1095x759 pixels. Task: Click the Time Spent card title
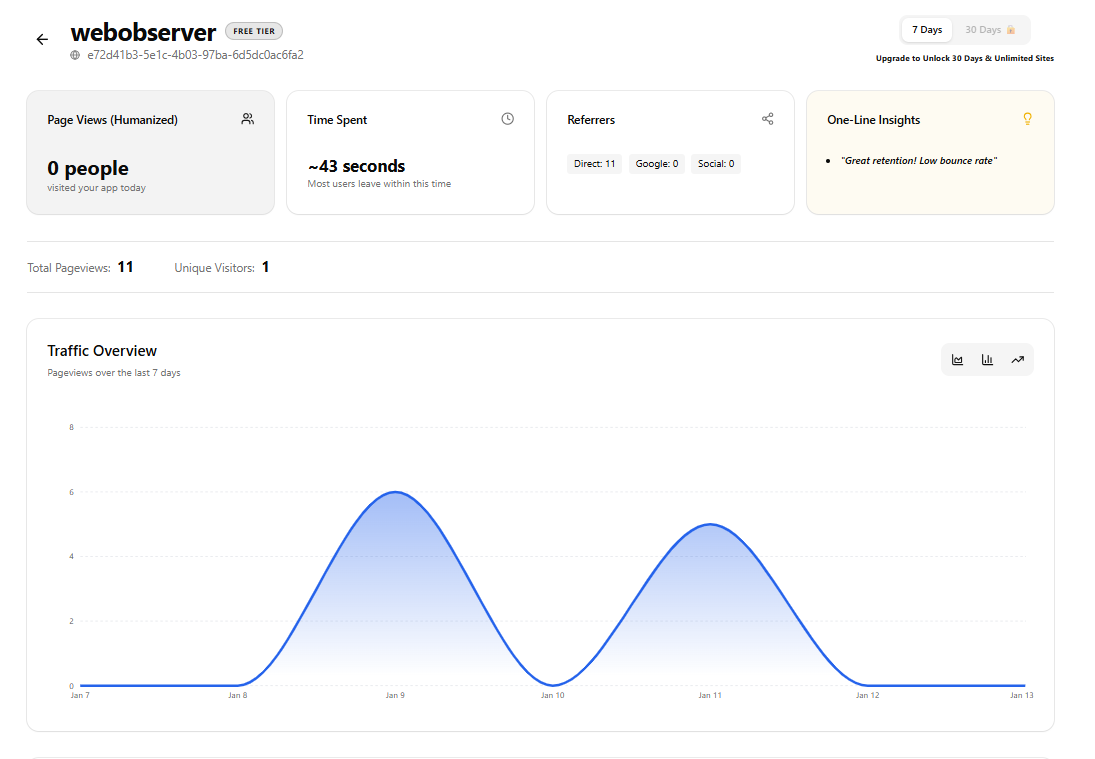[337, 120]
